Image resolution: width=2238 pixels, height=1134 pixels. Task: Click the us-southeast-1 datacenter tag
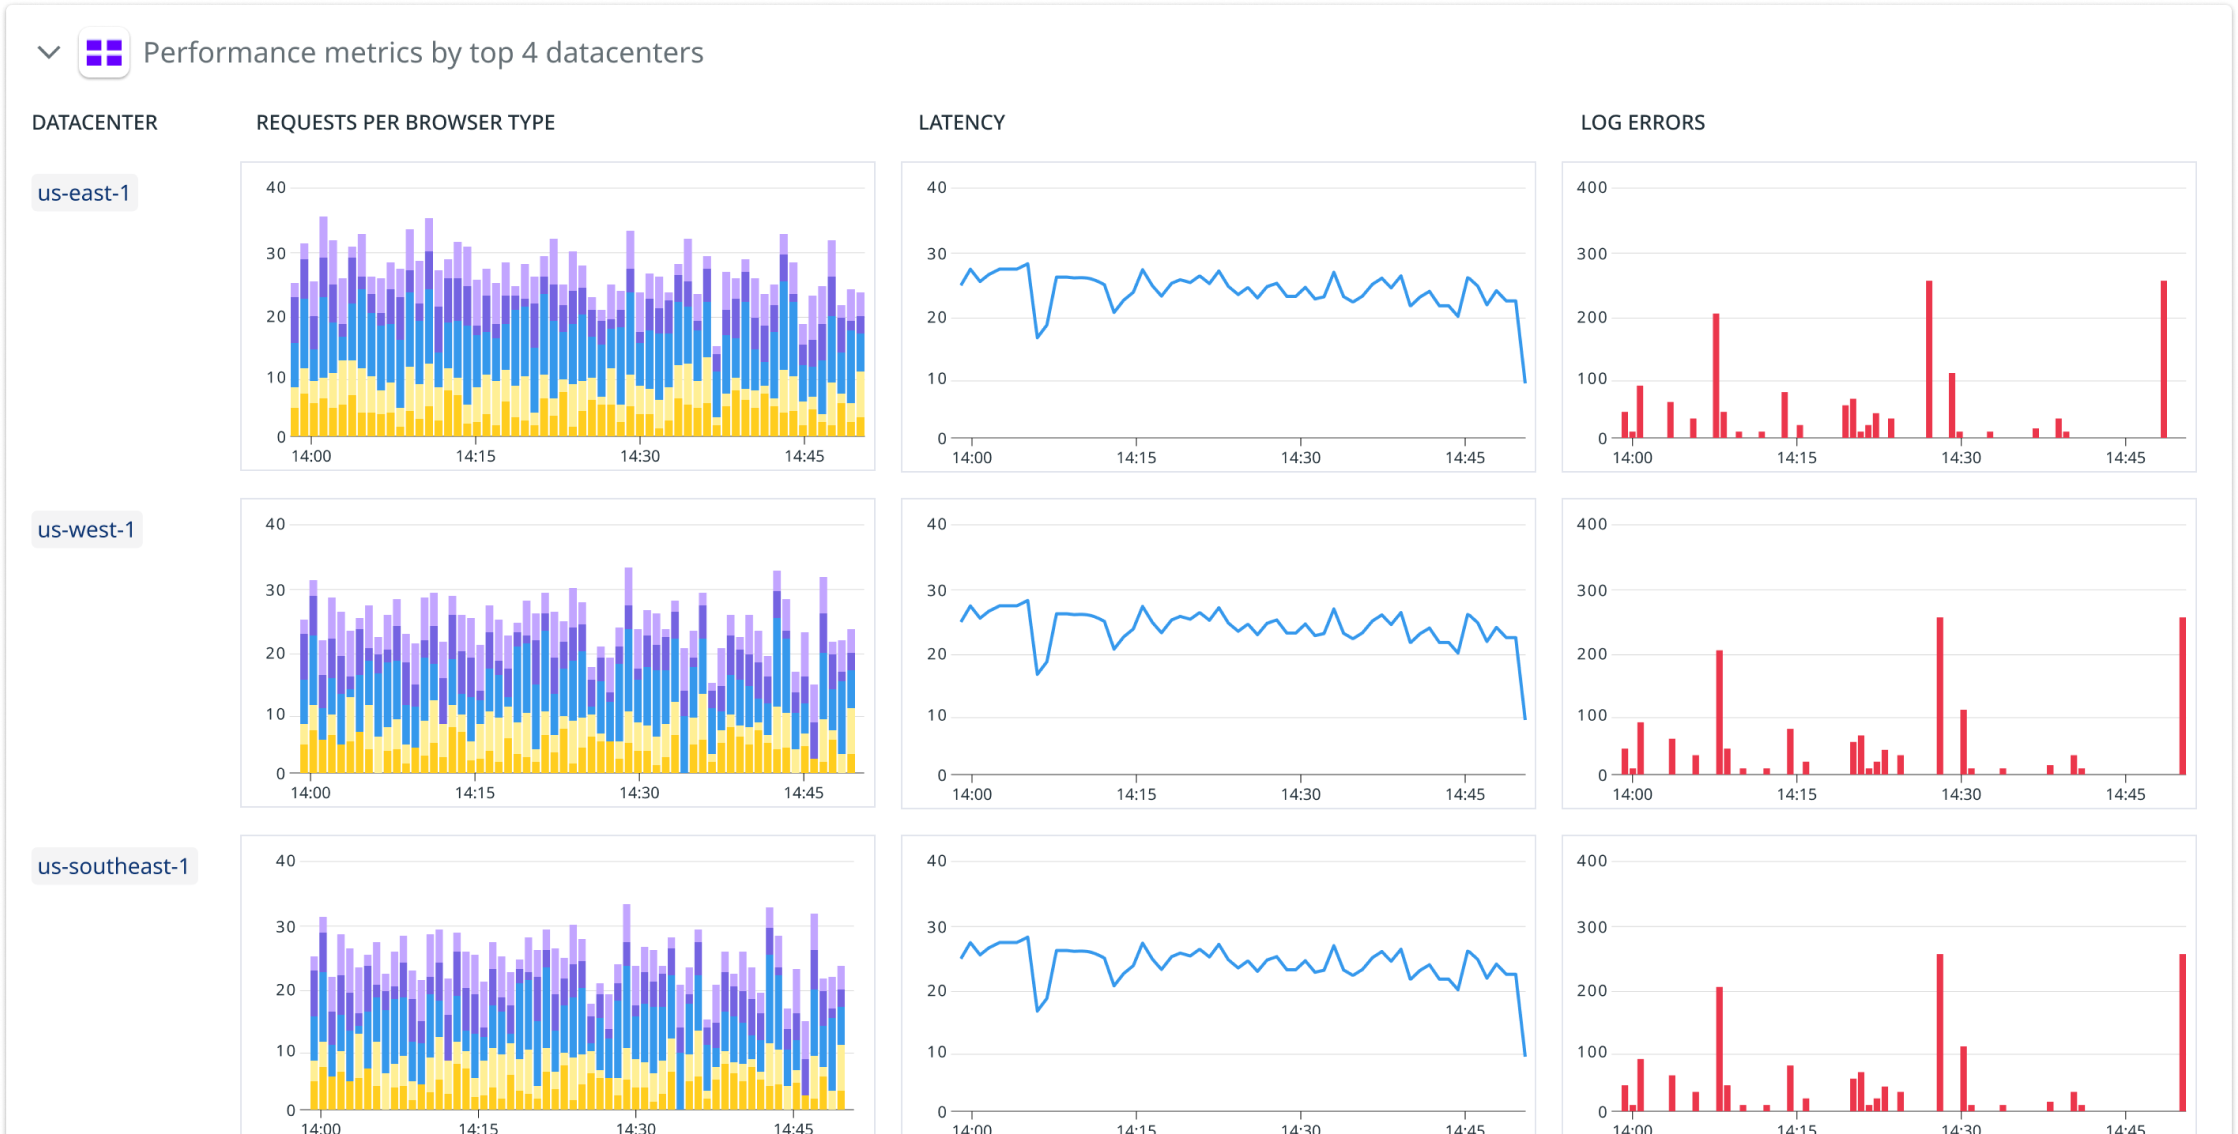click(x=113, y=866)
